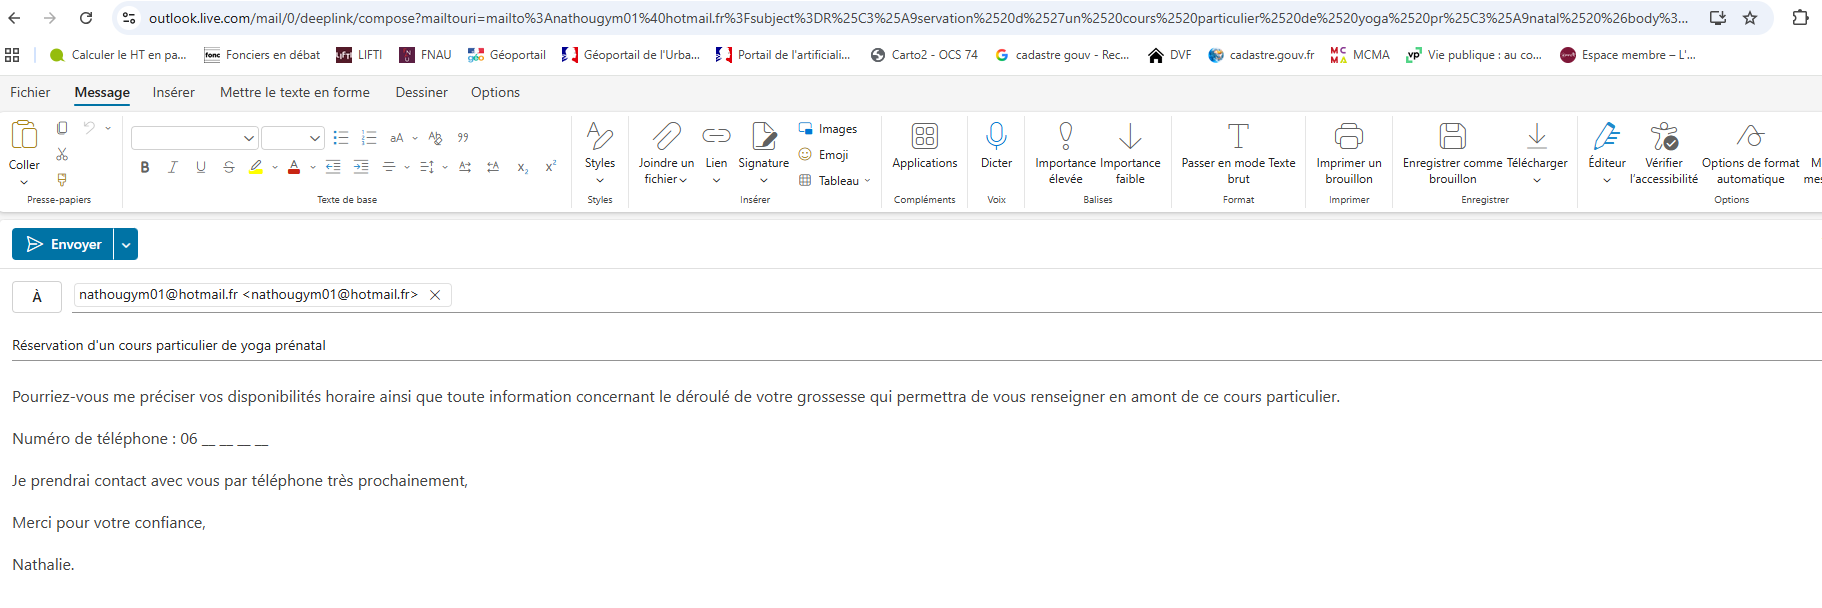Undo the last action

[x=89, y=128]
